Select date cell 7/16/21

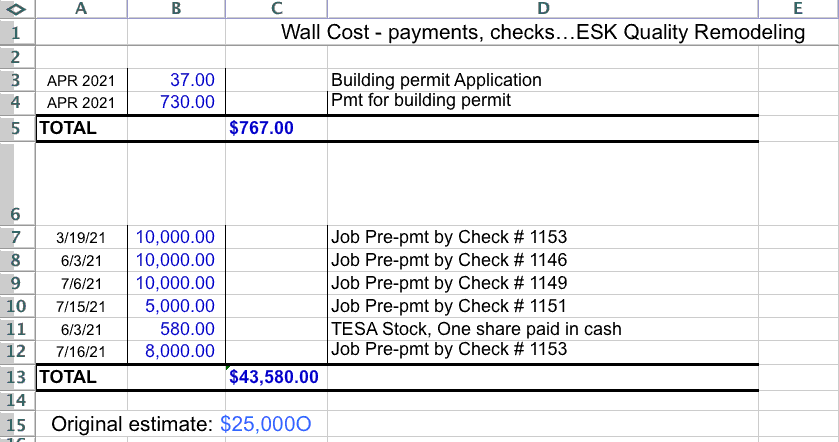pos(81,352)
